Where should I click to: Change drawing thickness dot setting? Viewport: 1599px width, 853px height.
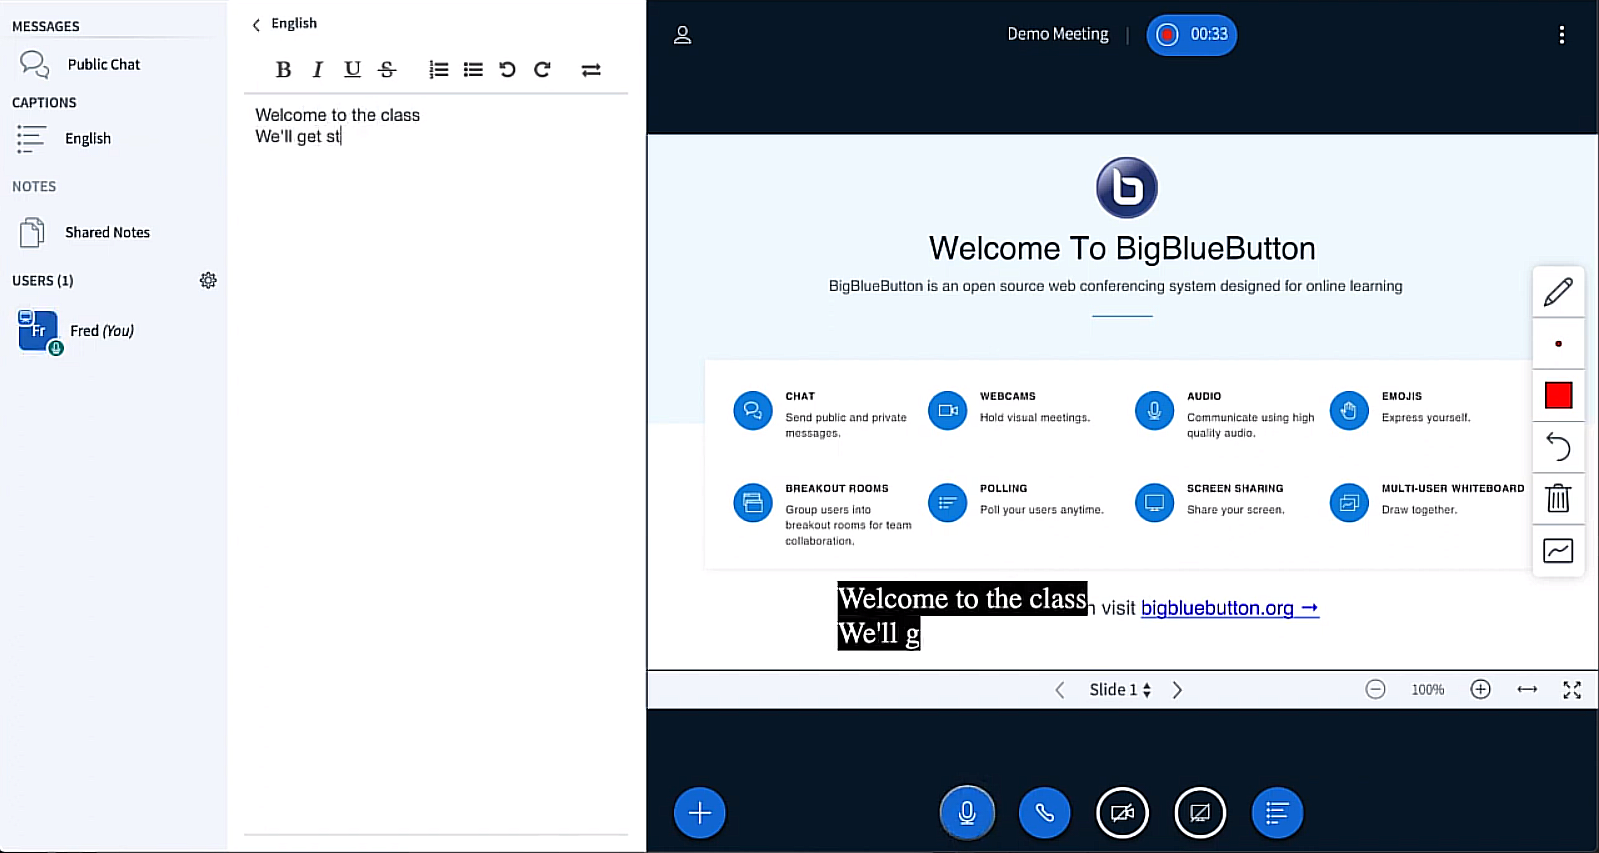click(1558, 344)
